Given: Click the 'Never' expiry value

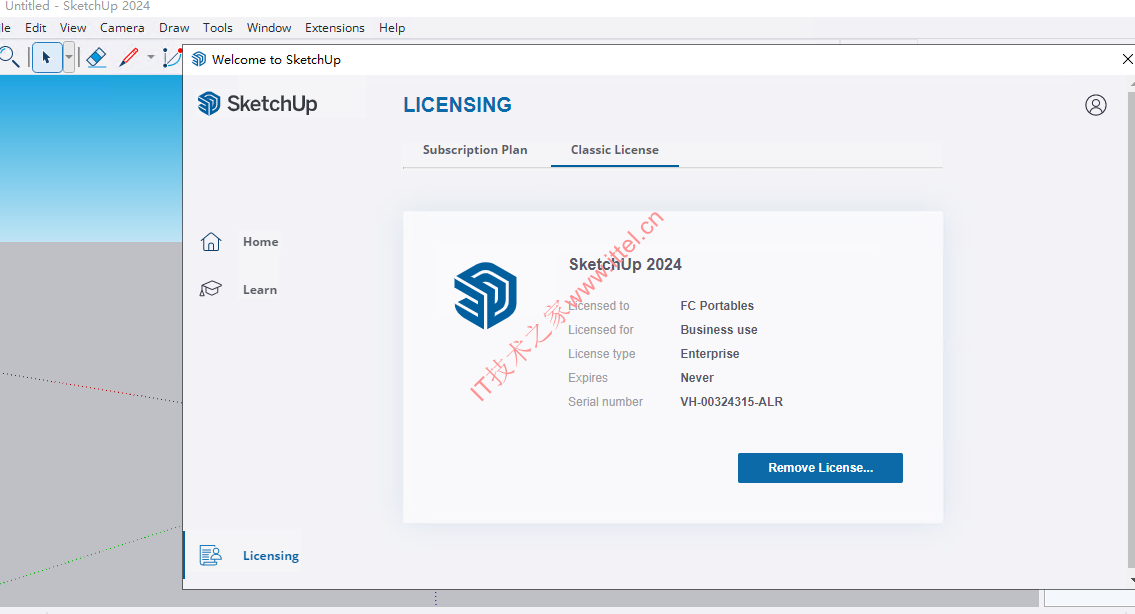Looking at the screenshot, I should 697,378.
